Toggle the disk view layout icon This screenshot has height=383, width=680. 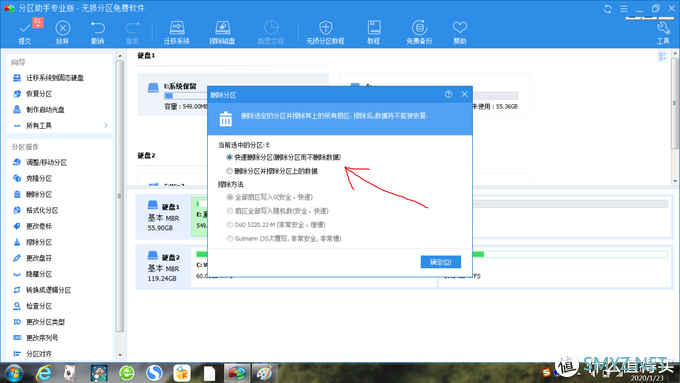pos(662,56)
